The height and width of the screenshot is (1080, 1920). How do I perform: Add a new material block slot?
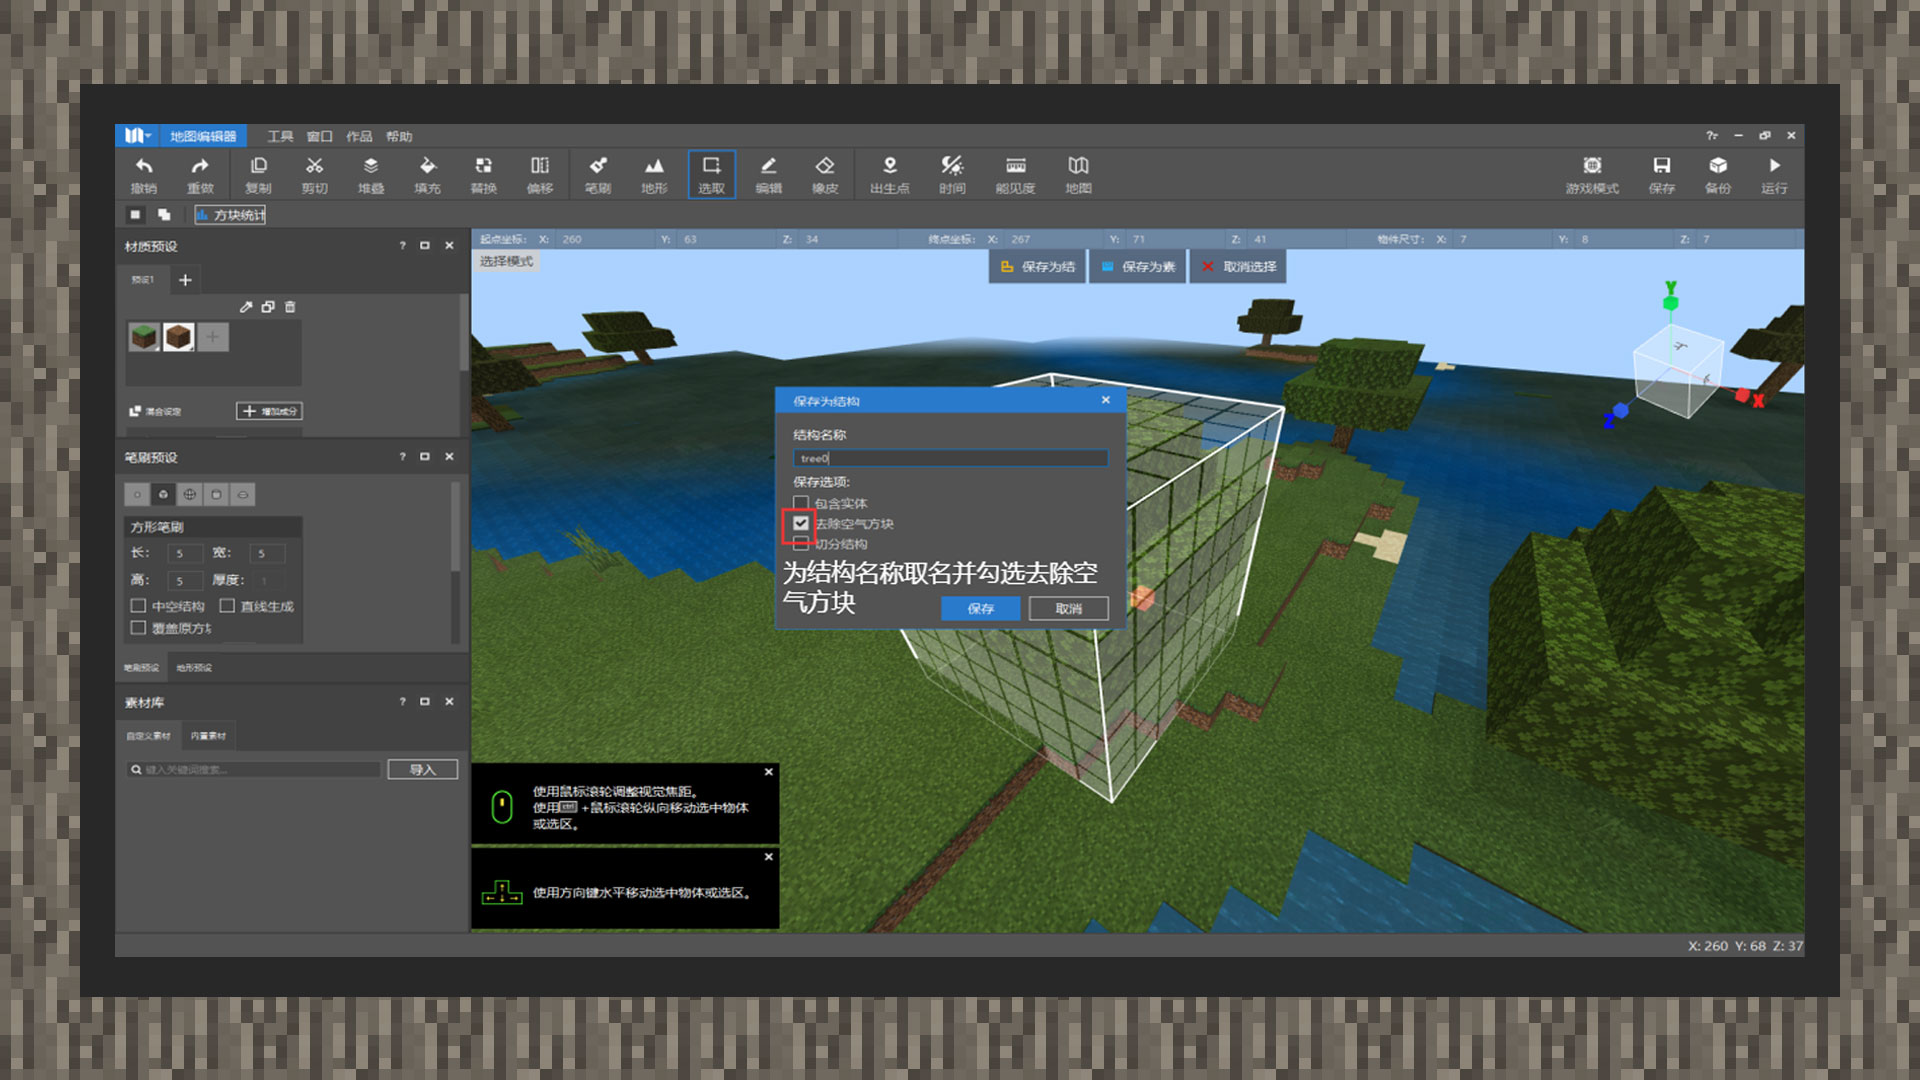(x=213, y=337)
